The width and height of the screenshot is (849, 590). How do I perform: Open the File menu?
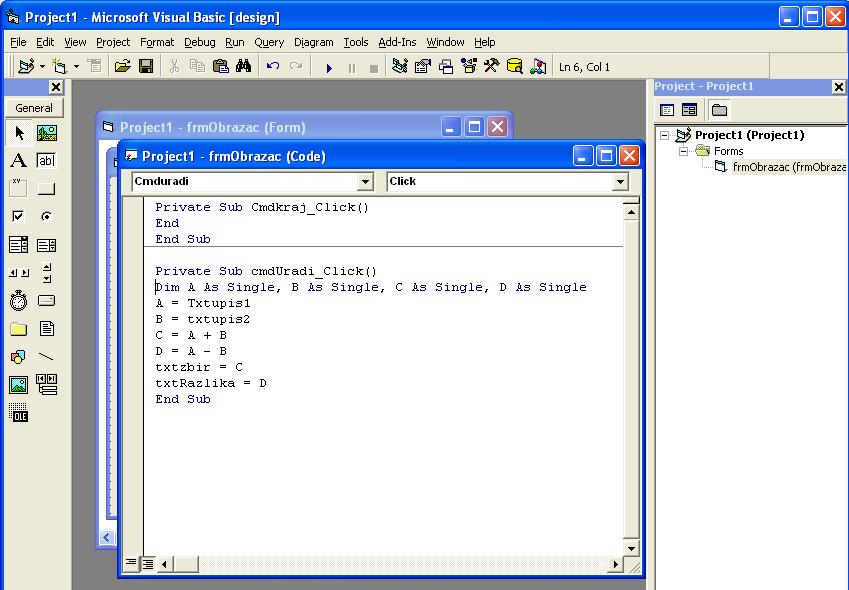(18, 42)
